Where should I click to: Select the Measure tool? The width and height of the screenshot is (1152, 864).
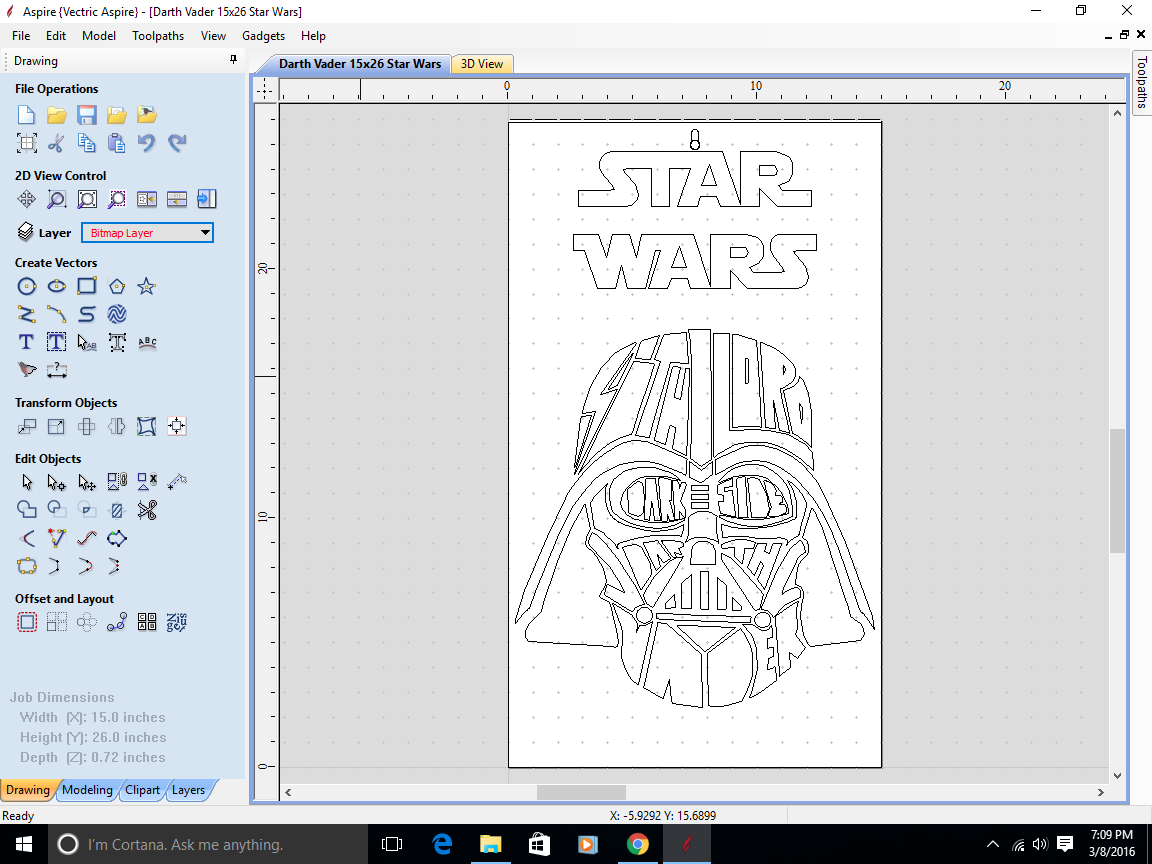[176, 482]
